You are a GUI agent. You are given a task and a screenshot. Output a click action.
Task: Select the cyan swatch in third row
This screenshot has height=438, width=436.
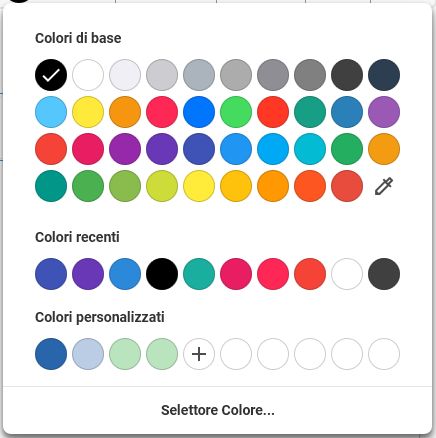pyautogui.click(x=310, y=149)
